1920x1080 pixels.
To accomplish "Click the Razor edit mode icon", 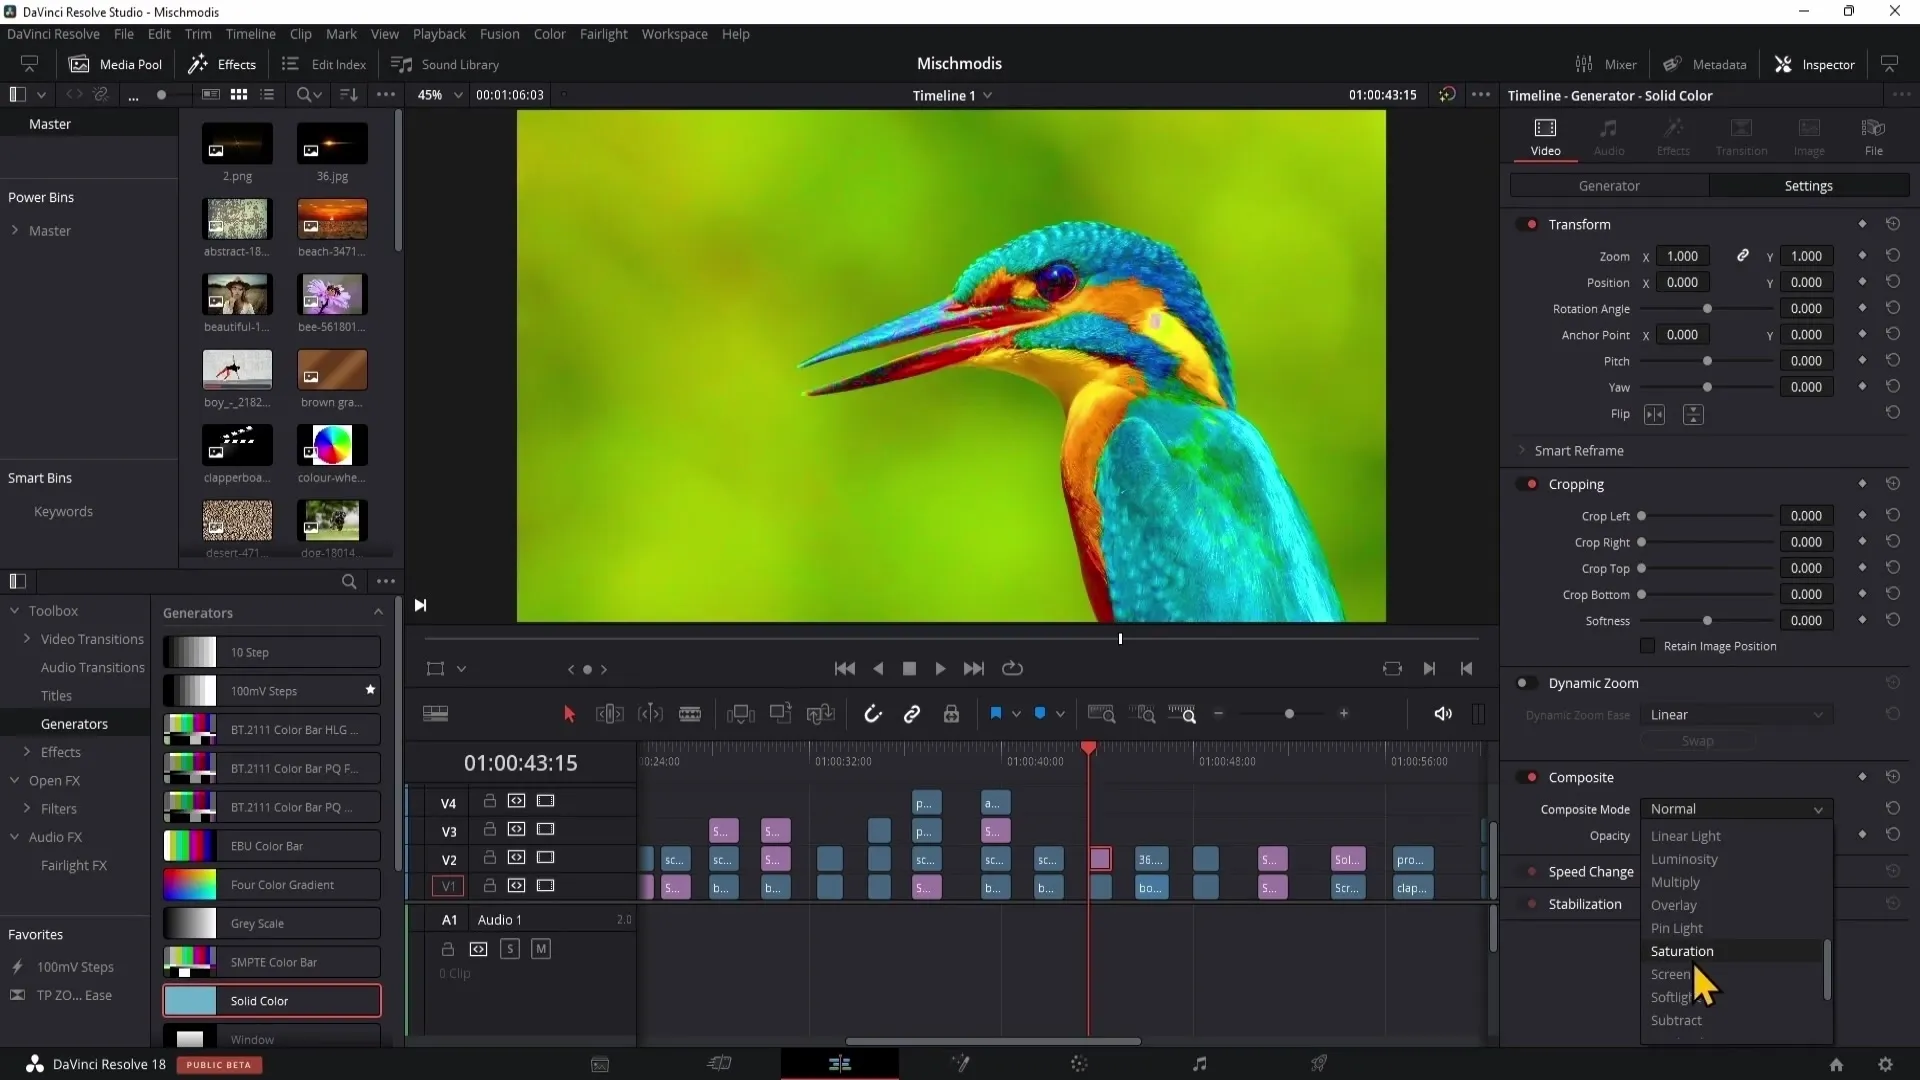I will [x=690, y=713].
